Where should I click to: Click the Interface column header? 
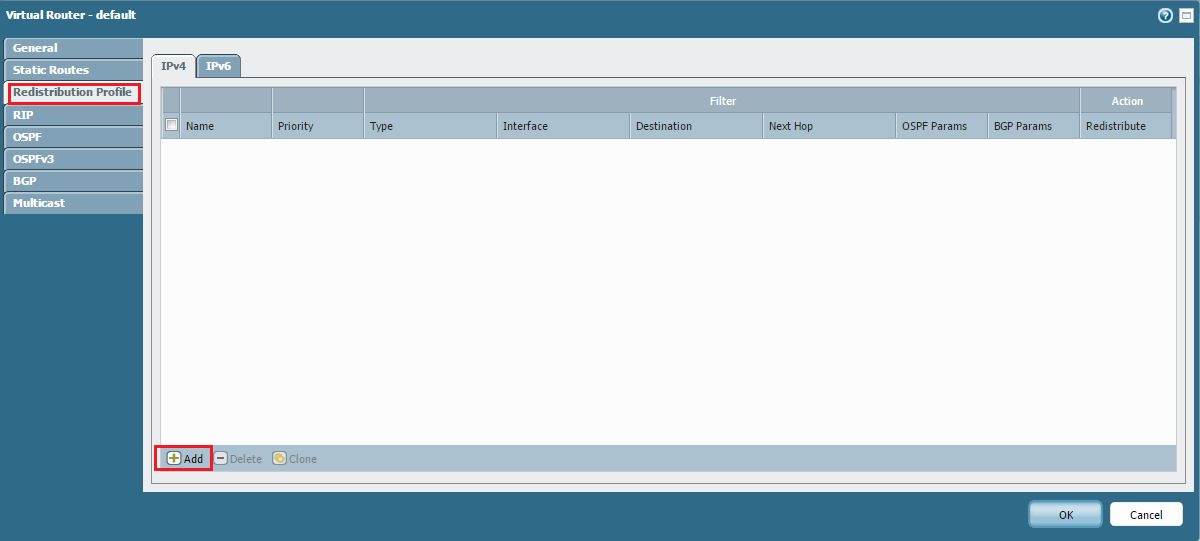(563, 126)
